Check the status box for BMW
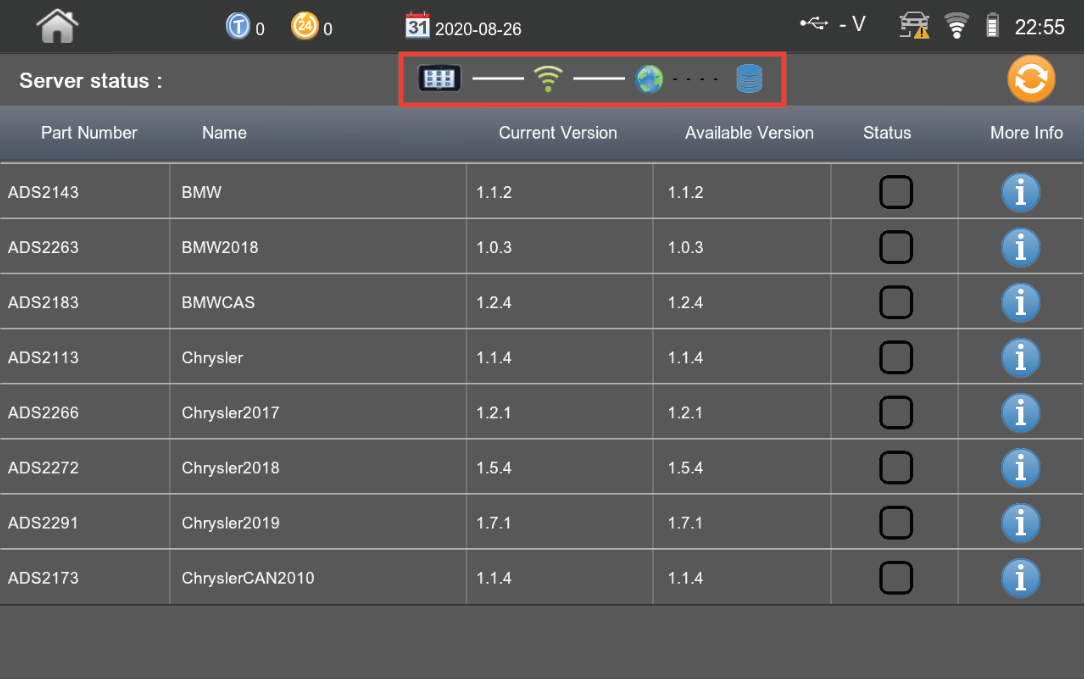Screen dimensions: 1085x679 896,192
